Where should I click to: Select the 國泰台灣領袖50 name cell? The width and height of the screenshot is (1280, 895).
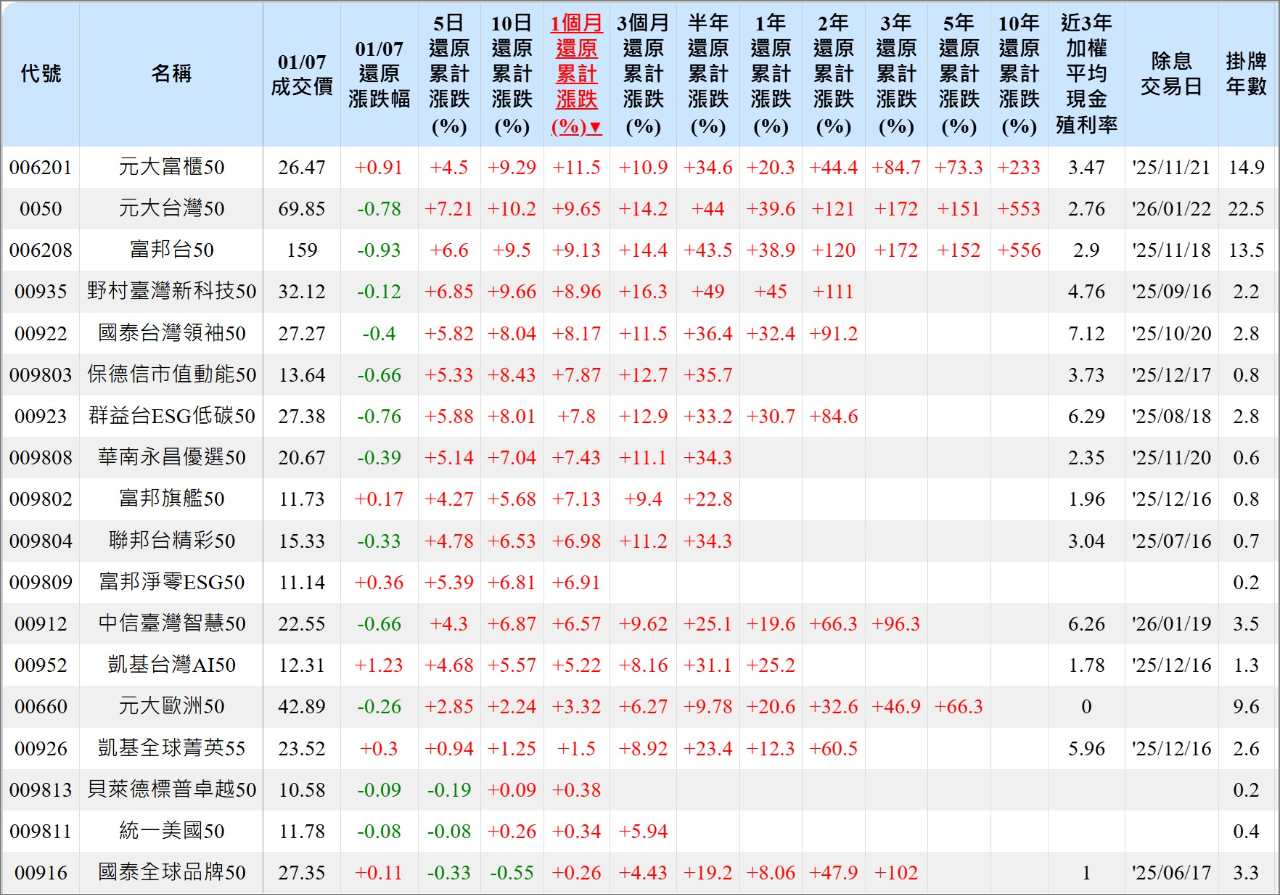click(172, 334)
